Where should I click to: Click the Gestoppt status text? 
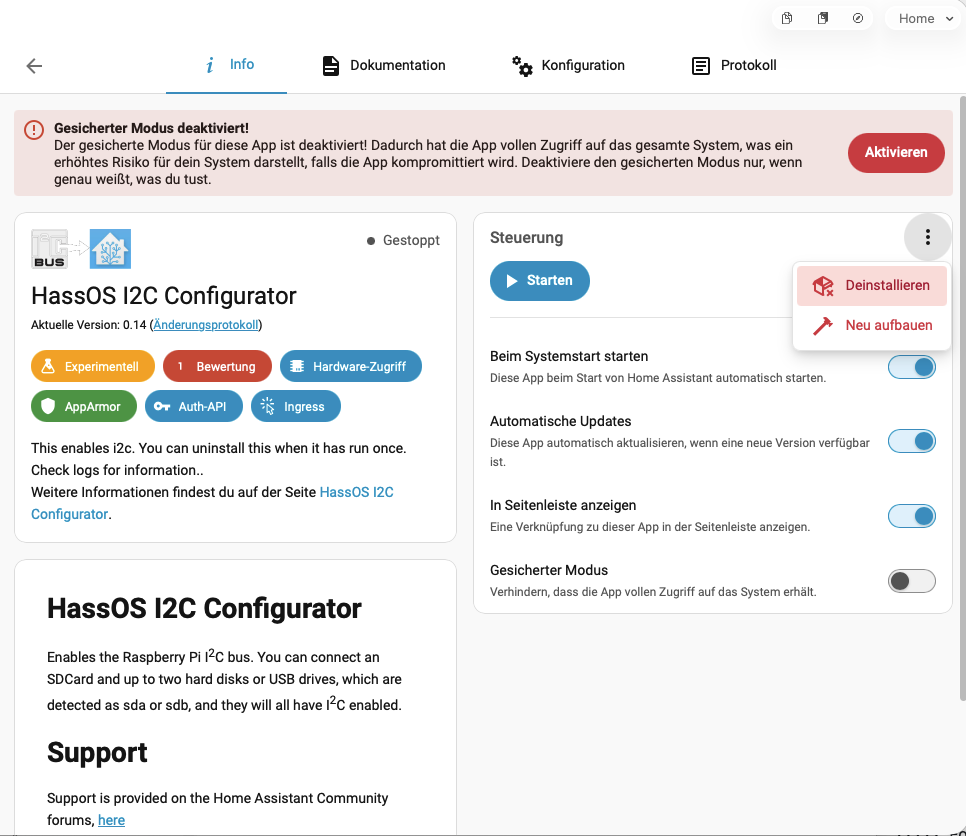(411, 240)
